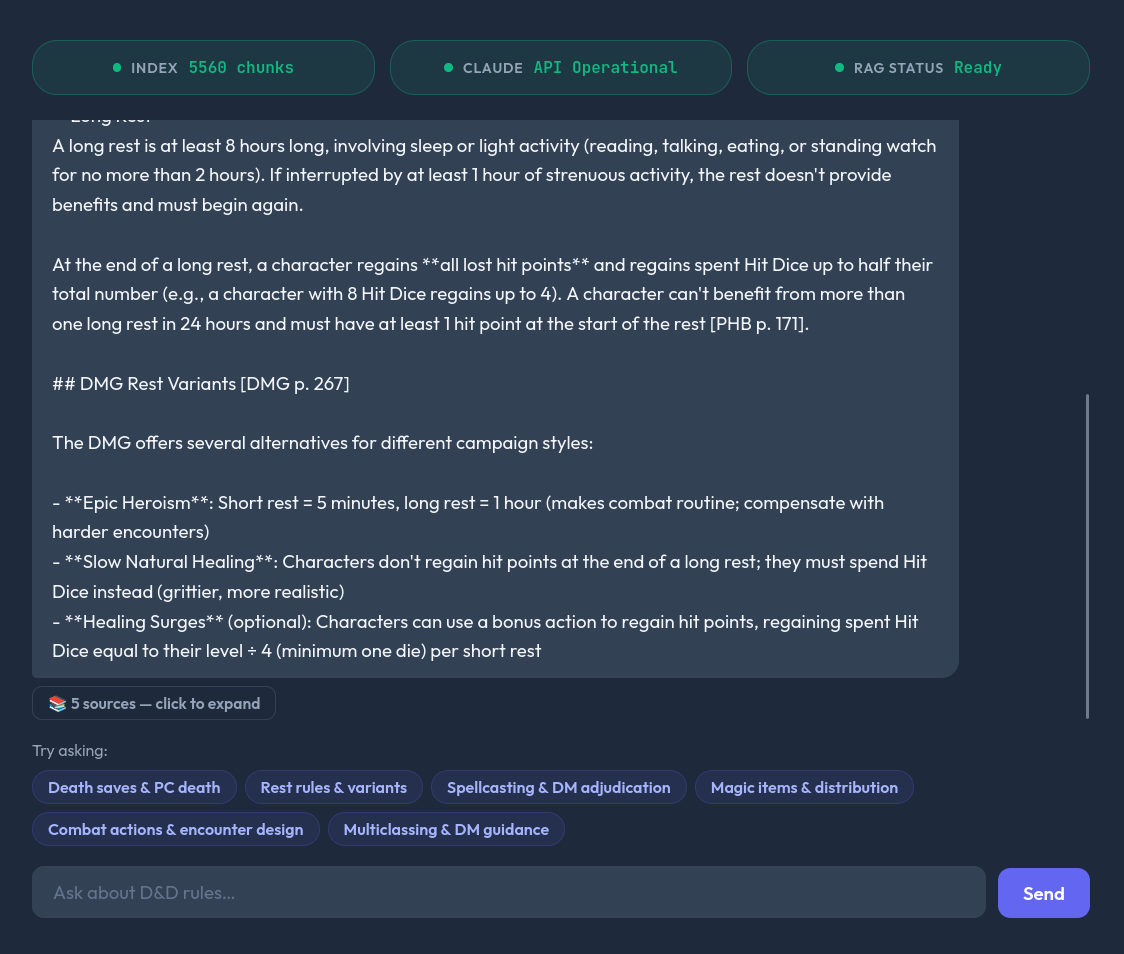The image size is (1124, 954).
Task: Select Magic items & distribution suggestion
Action: [804, 788]
